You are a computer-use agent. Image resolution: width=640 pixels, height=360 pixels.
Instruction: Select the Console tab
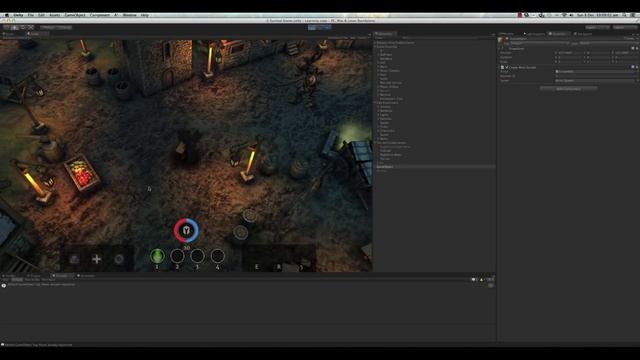tap(62, 276)
